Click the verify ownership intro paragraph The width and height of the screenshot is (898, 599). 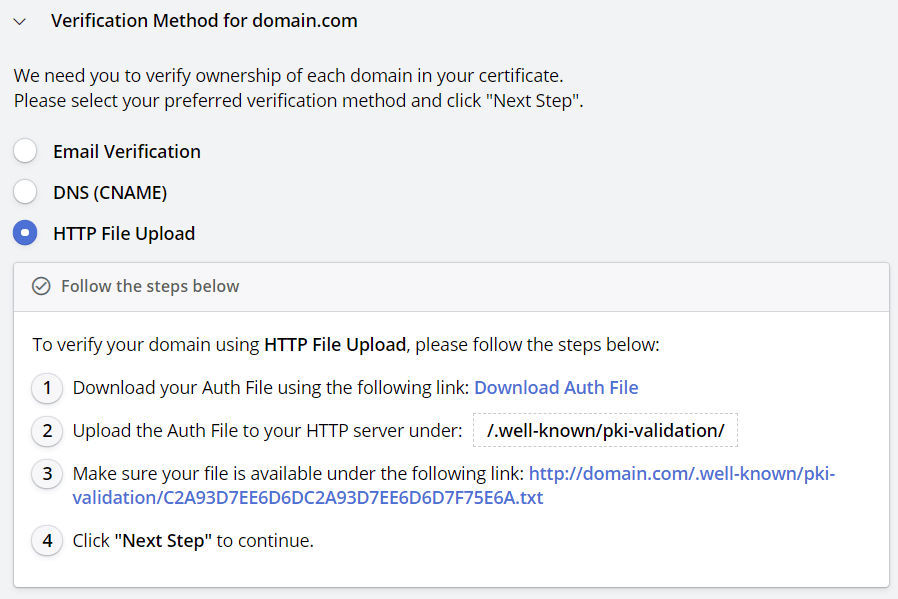pyautogui.click(x=298, y=88)
